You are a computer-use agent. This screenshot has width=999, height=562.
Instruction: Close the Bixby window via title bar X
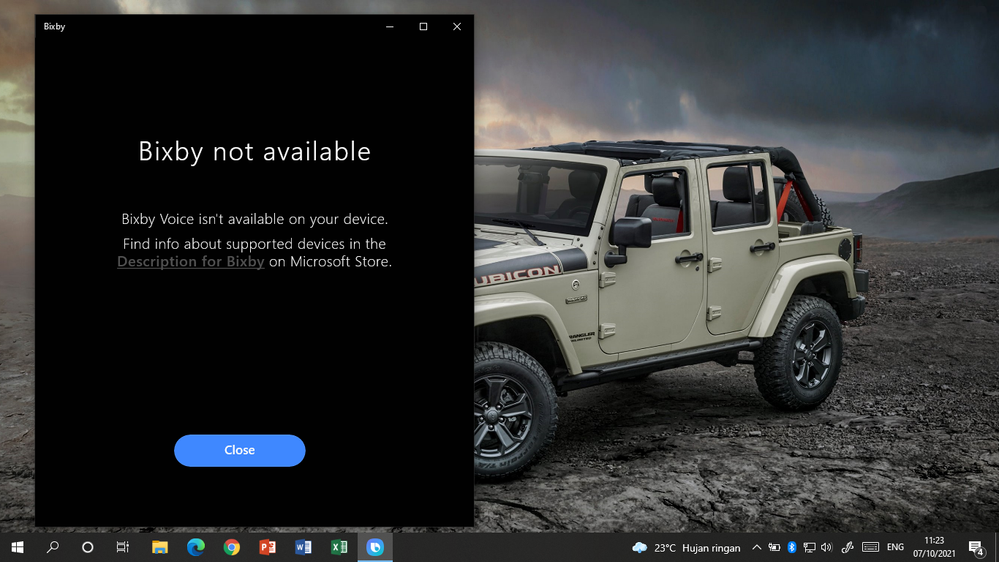457,27
